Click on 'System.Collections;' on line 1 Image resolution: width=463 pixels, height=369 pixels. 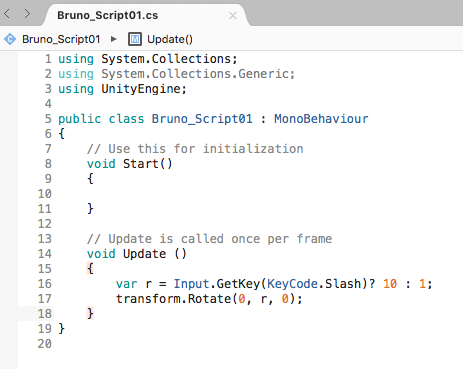169,59
